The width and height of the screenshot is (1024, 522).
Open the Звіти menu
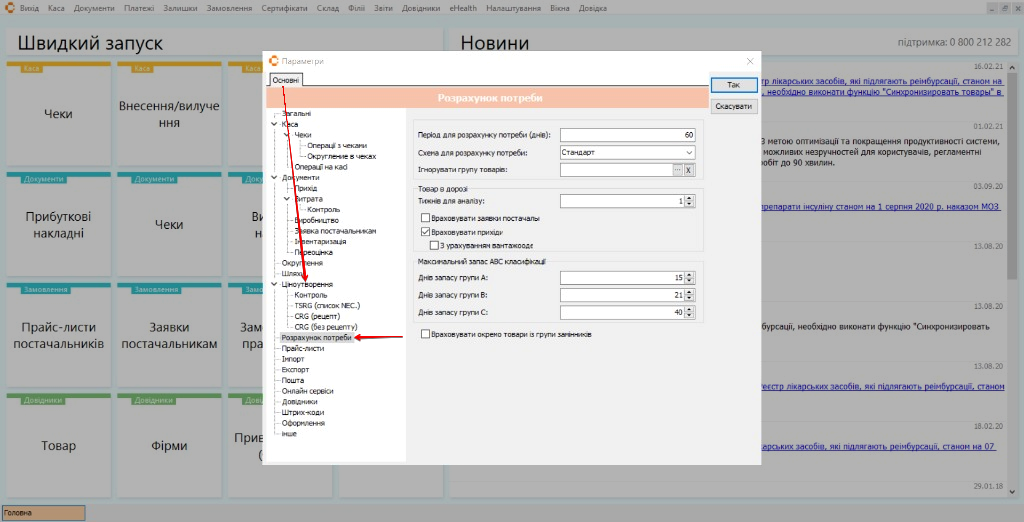[x=383, y=8]
